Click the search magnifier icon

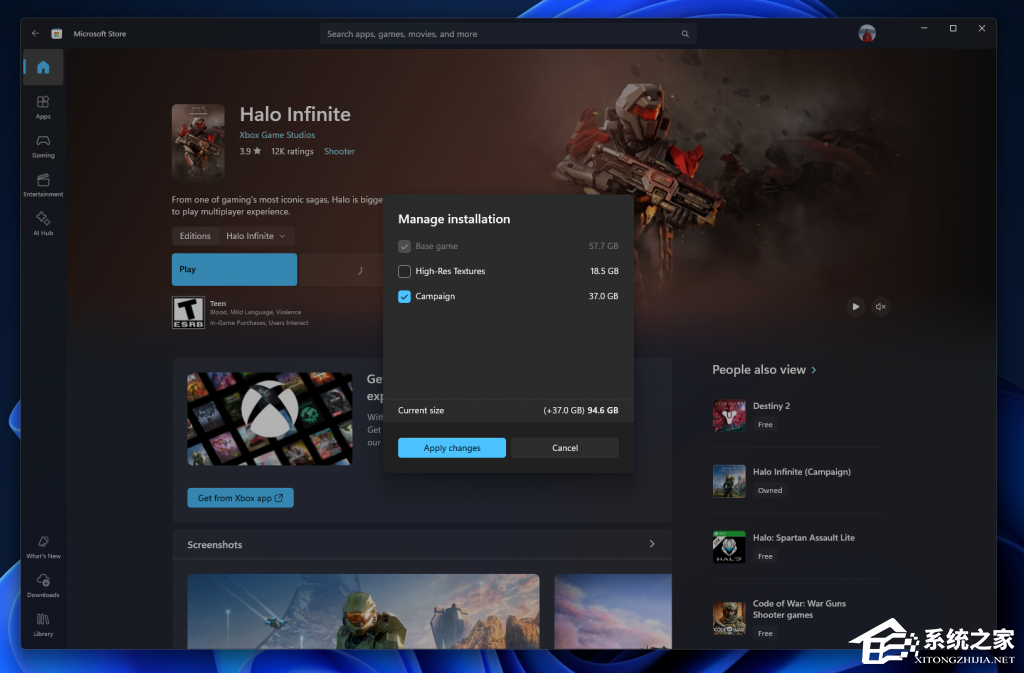point(685,34)
